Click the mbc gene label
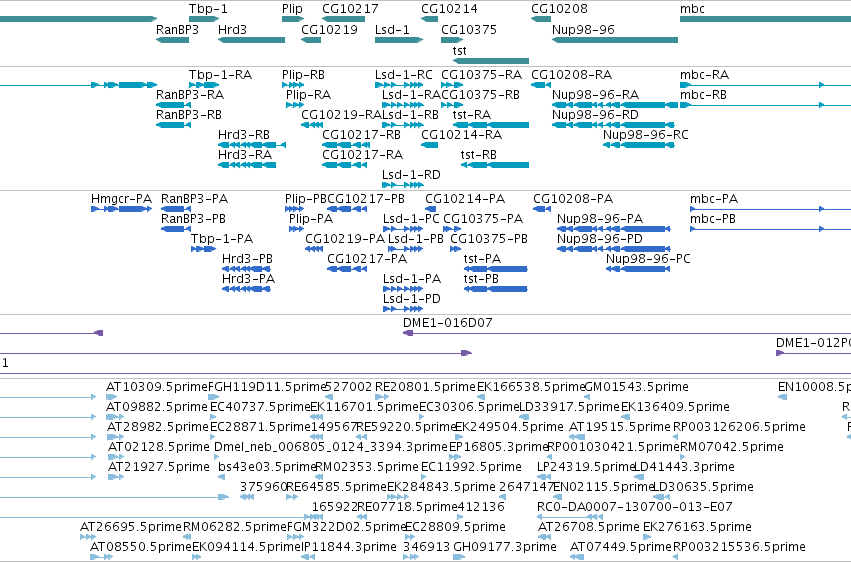 point(692,9)
